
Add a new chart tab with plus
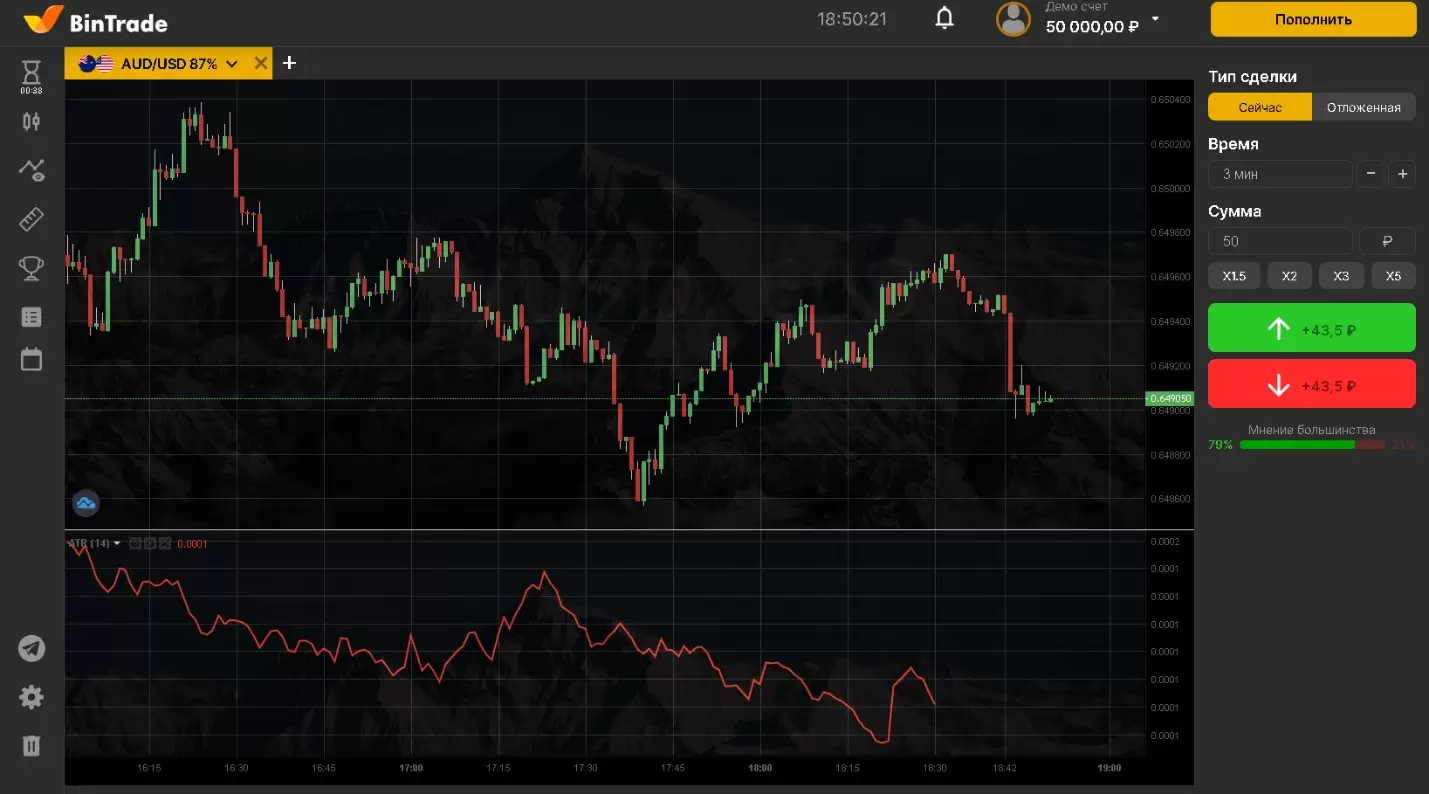pyautogui.click(x=289, y=63)
